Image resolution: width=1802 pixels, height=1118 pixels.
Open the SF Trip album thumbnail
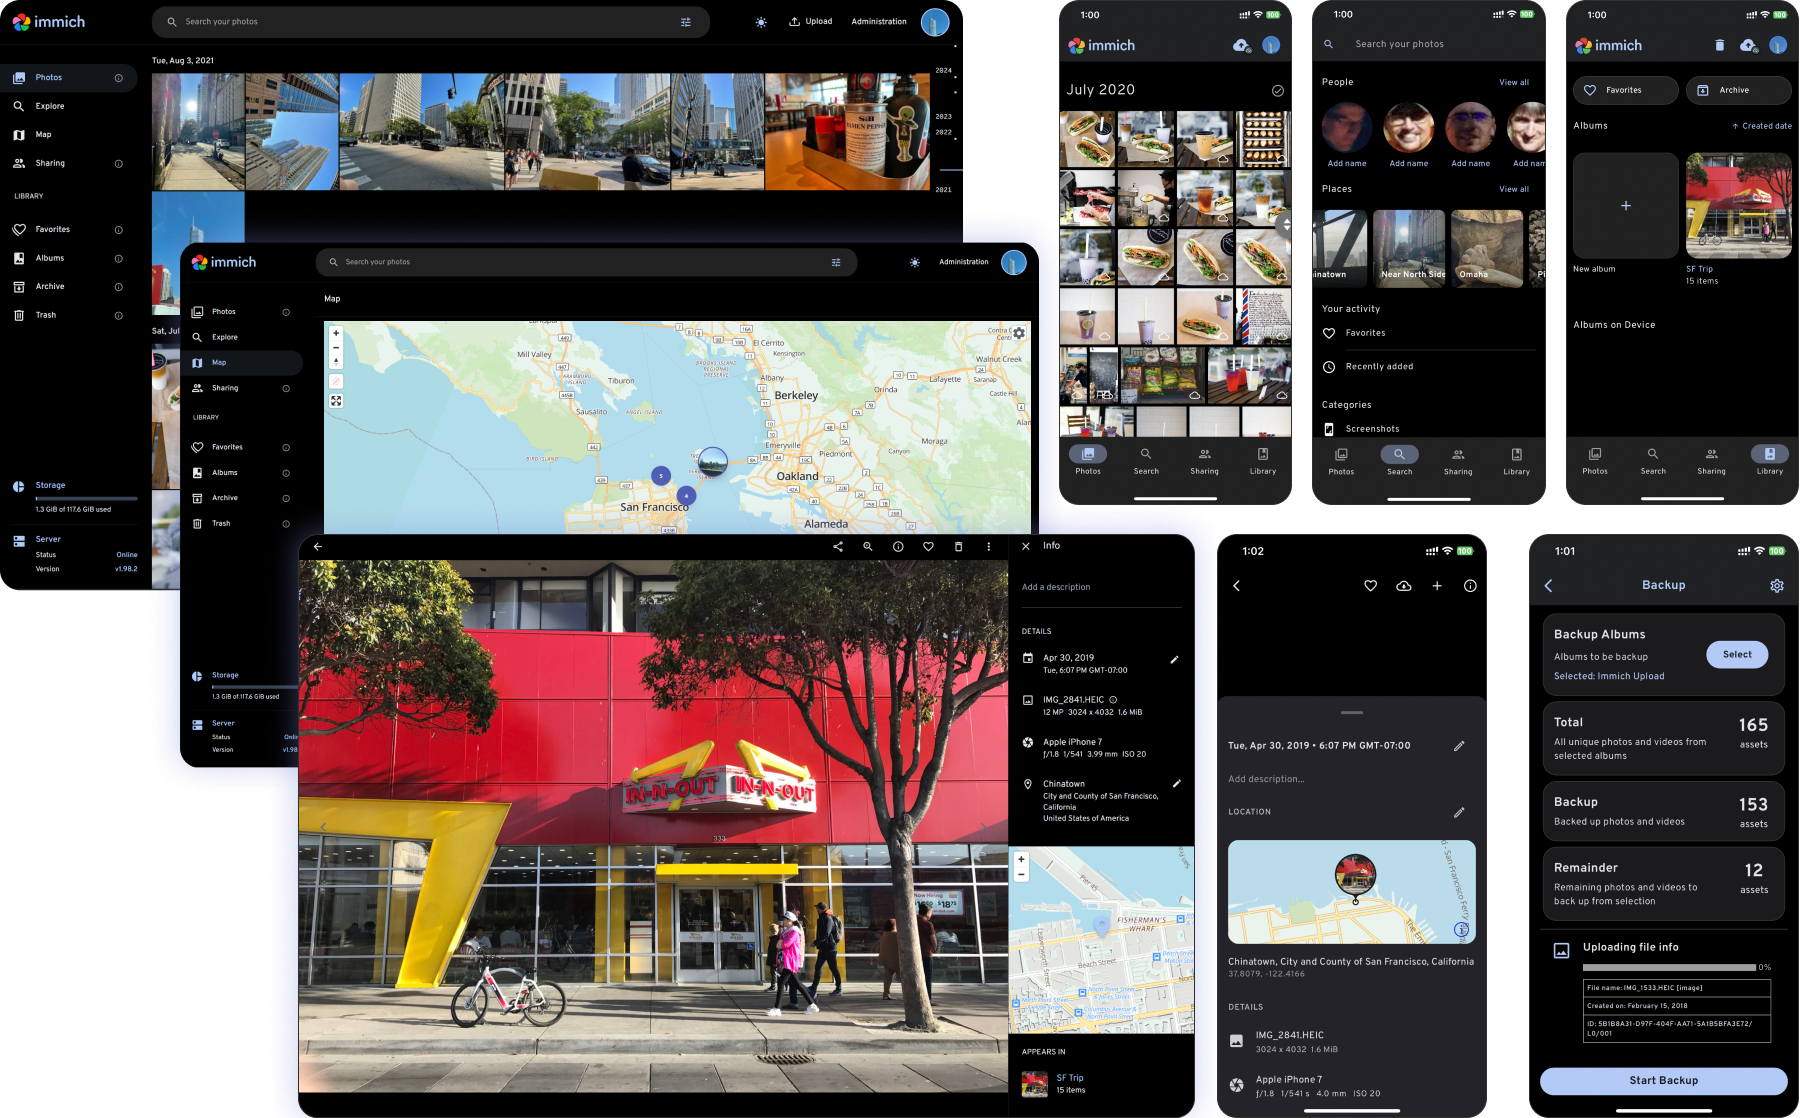coord(1738,205)
